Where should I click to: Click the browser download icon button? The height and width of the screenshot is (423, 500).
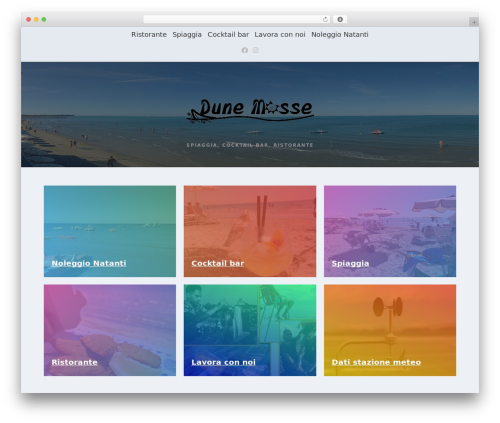coord(340,20)
